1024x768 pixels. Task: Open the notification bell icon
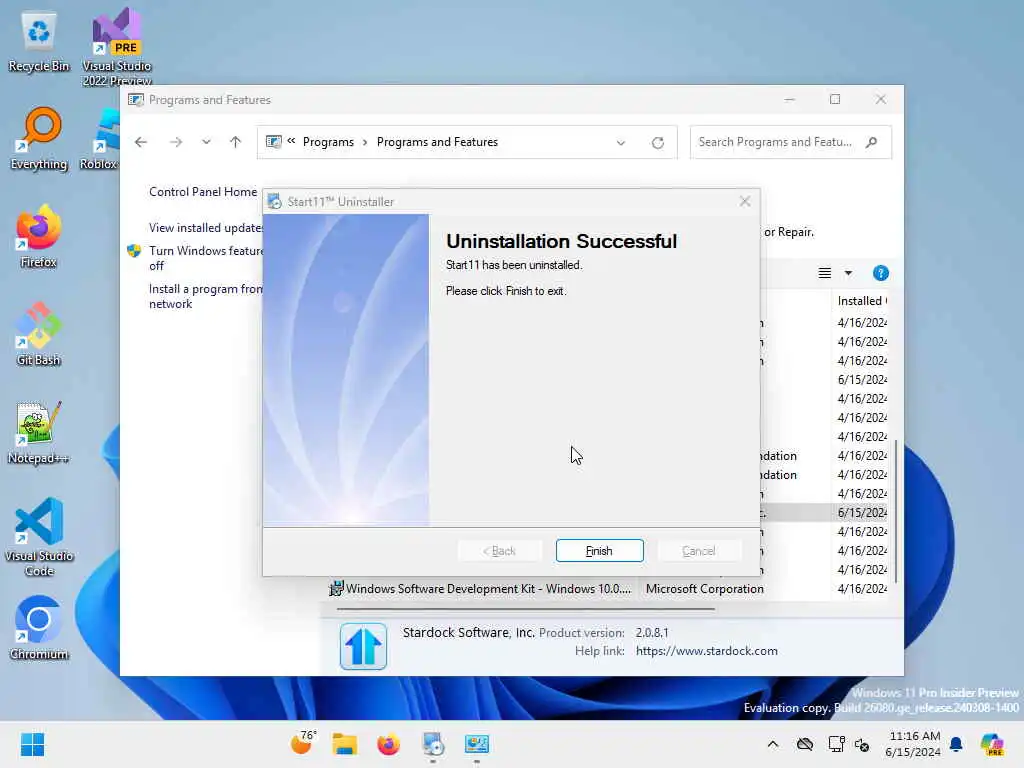pos(956,744)
